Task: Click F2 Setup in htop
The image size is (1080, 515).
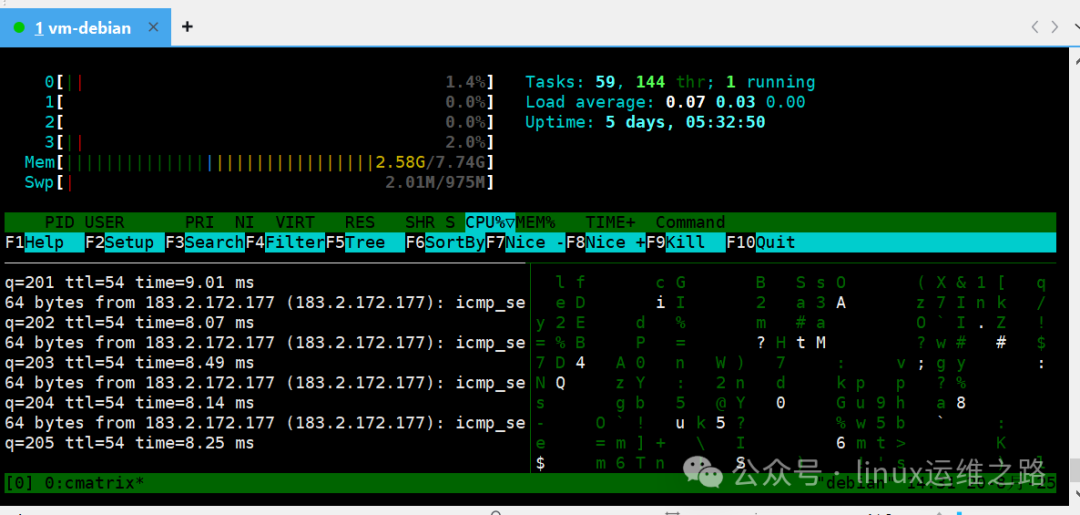Action: click(125, 242)
